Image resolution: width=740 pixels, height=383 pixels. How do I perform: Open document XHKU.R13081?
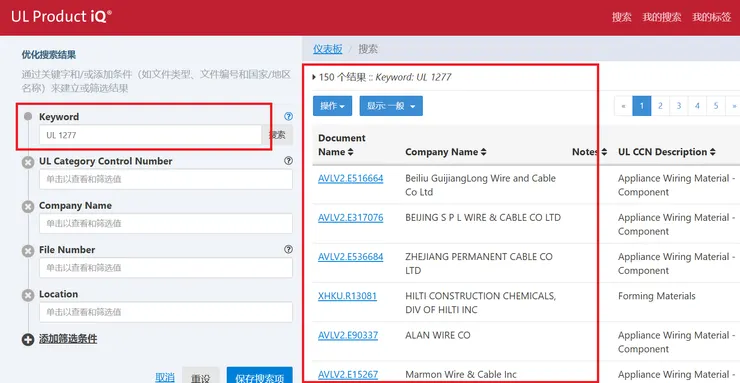click(347, 296)
